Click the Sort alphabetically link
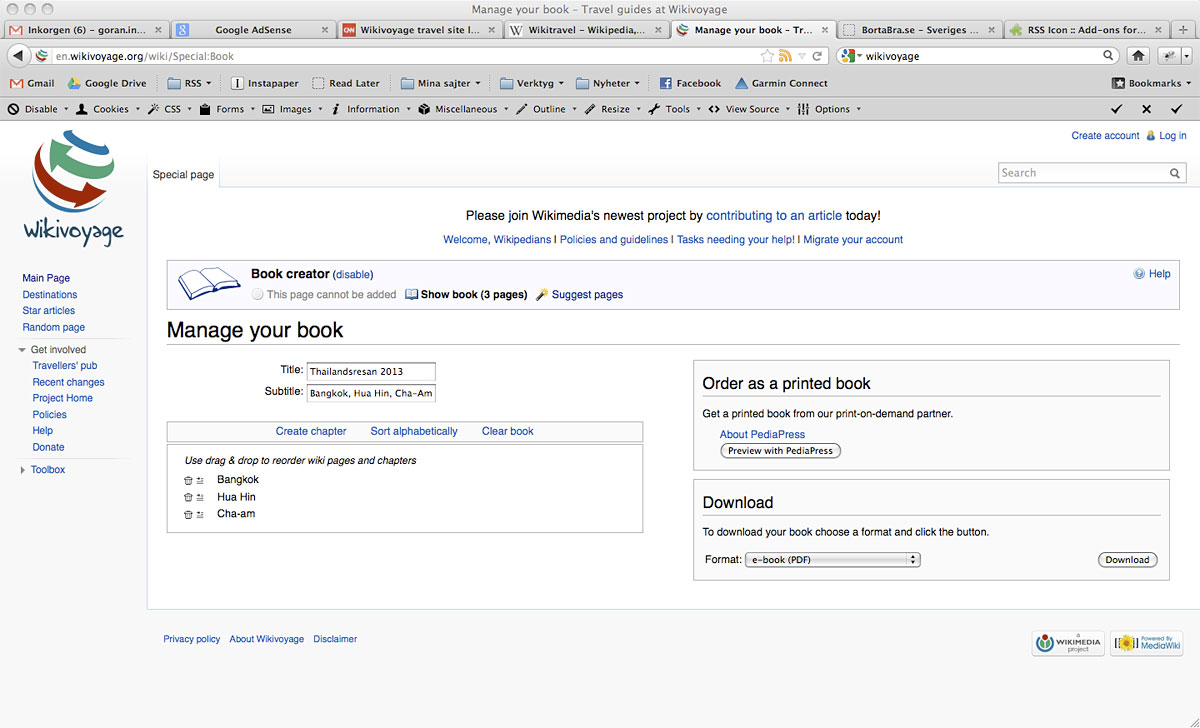This screenshot has width=1200, height=728. (x=414, y=431)
